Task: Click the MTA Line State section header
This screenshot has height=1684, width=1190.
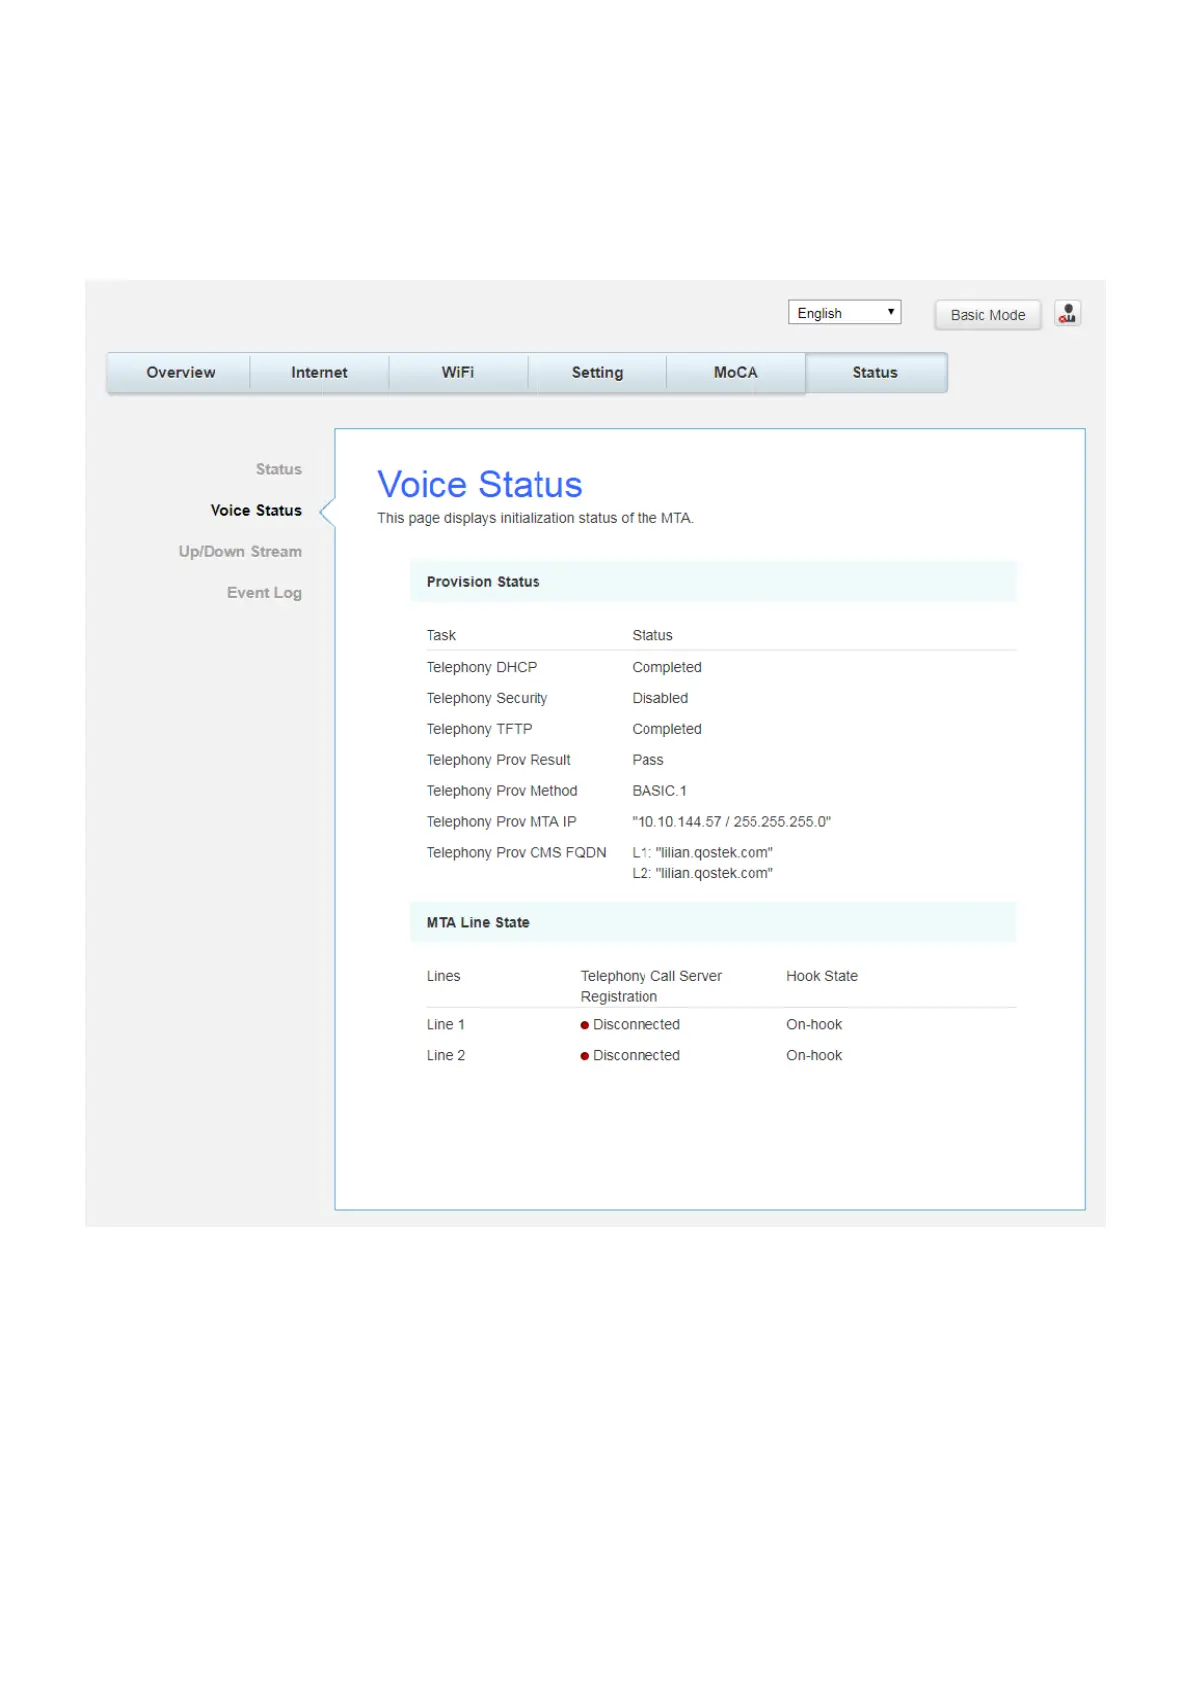Action: click(x=478, y=923)
